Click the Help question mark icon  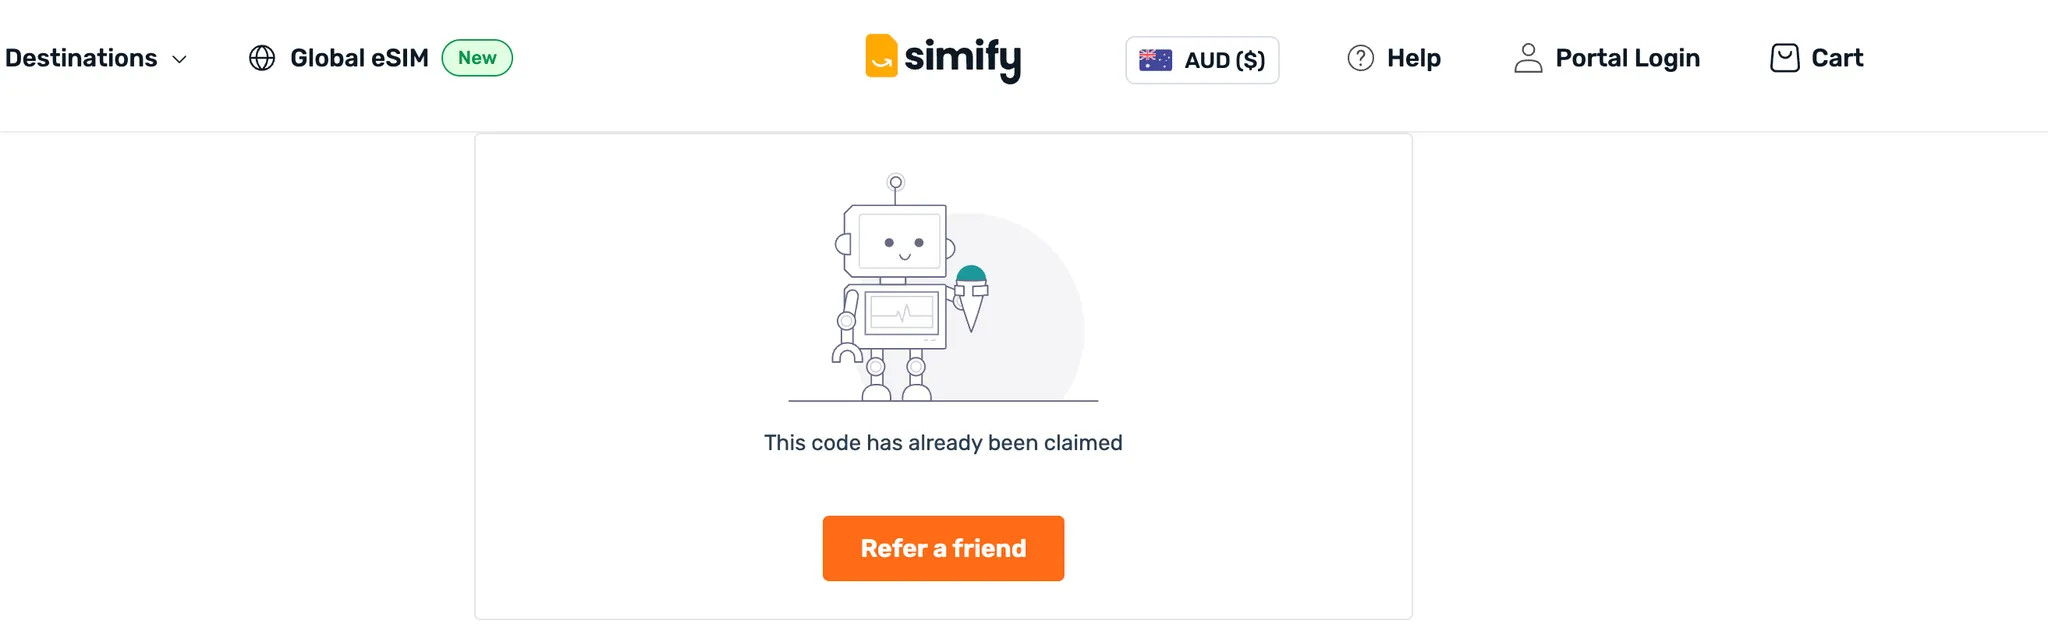tap(1360, 58)
